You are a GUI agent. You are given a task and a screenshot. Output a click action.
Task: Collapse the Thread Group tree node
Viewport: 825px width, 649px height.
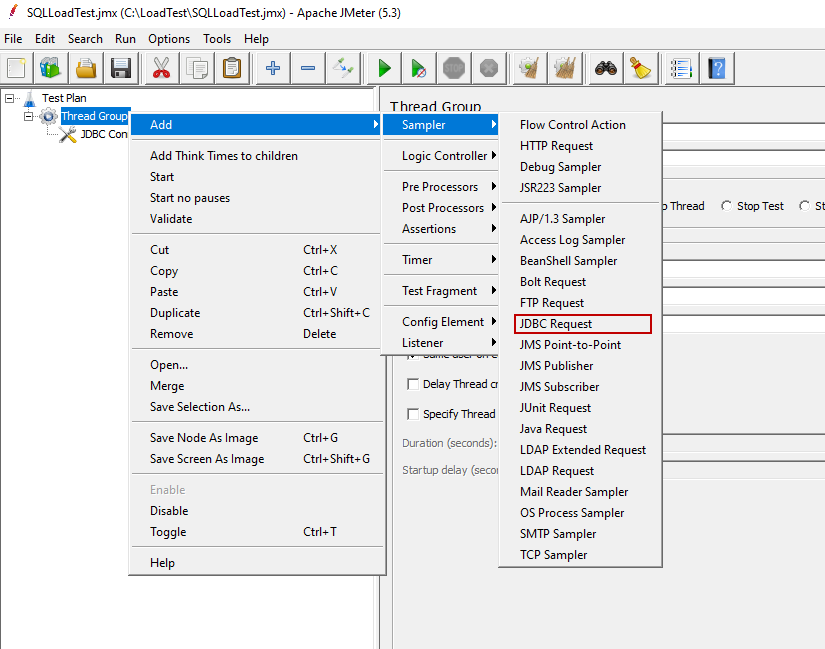point(28,116)
